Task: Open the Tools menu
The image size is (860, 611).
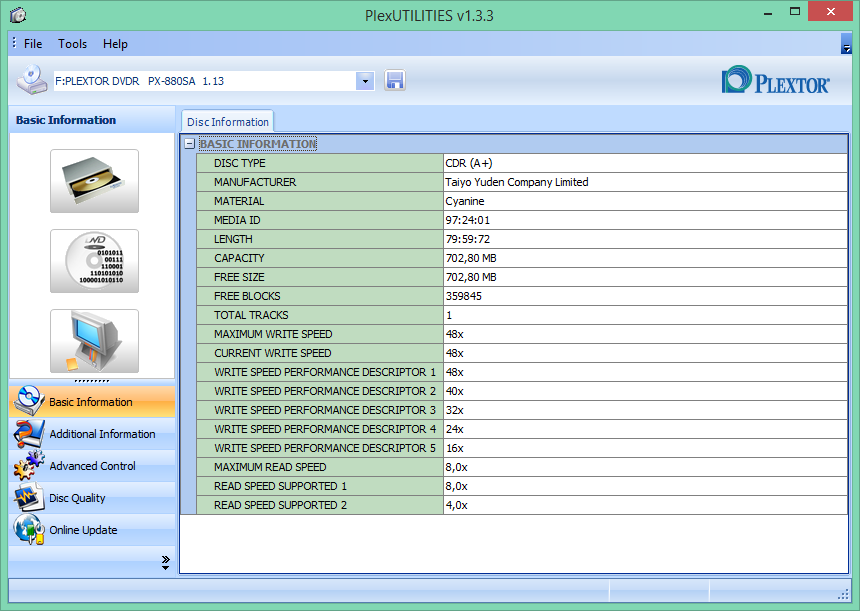Action: tap(72, 44)
